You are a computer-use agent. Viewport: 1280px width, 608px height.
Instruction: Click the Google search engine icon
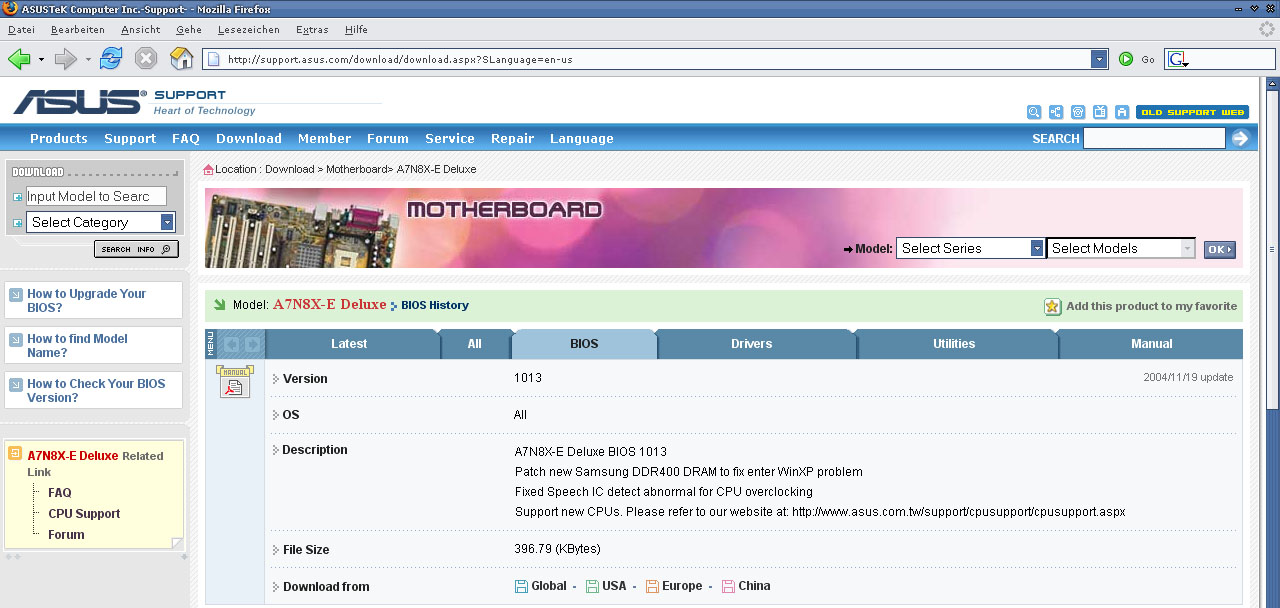point(1177,59)
